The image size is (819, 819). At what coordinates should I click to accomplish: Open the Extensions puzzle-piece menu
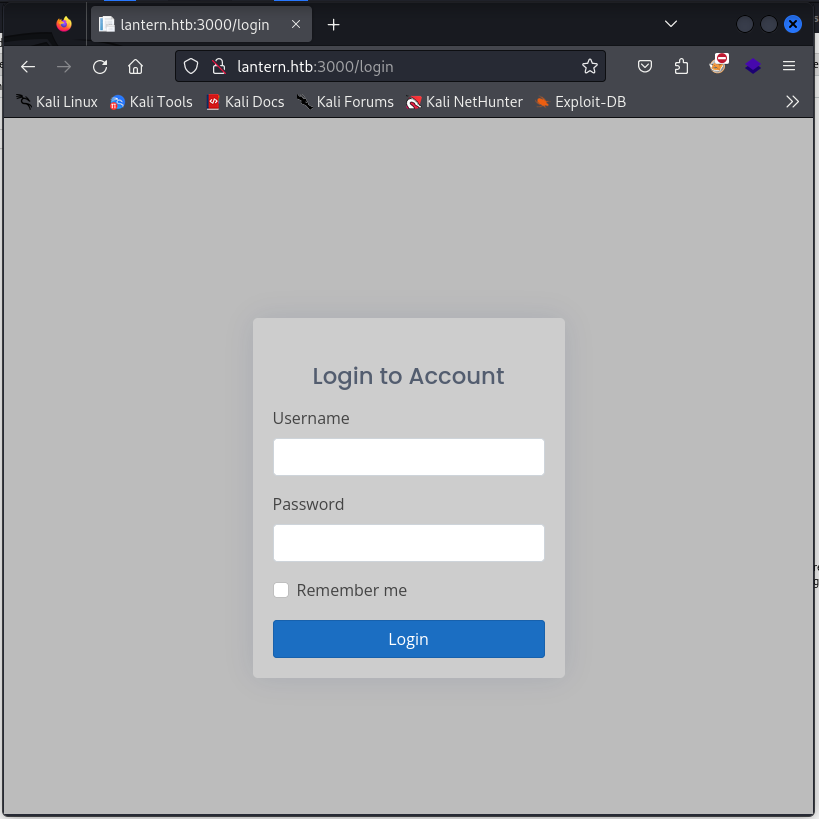(681, 66)
